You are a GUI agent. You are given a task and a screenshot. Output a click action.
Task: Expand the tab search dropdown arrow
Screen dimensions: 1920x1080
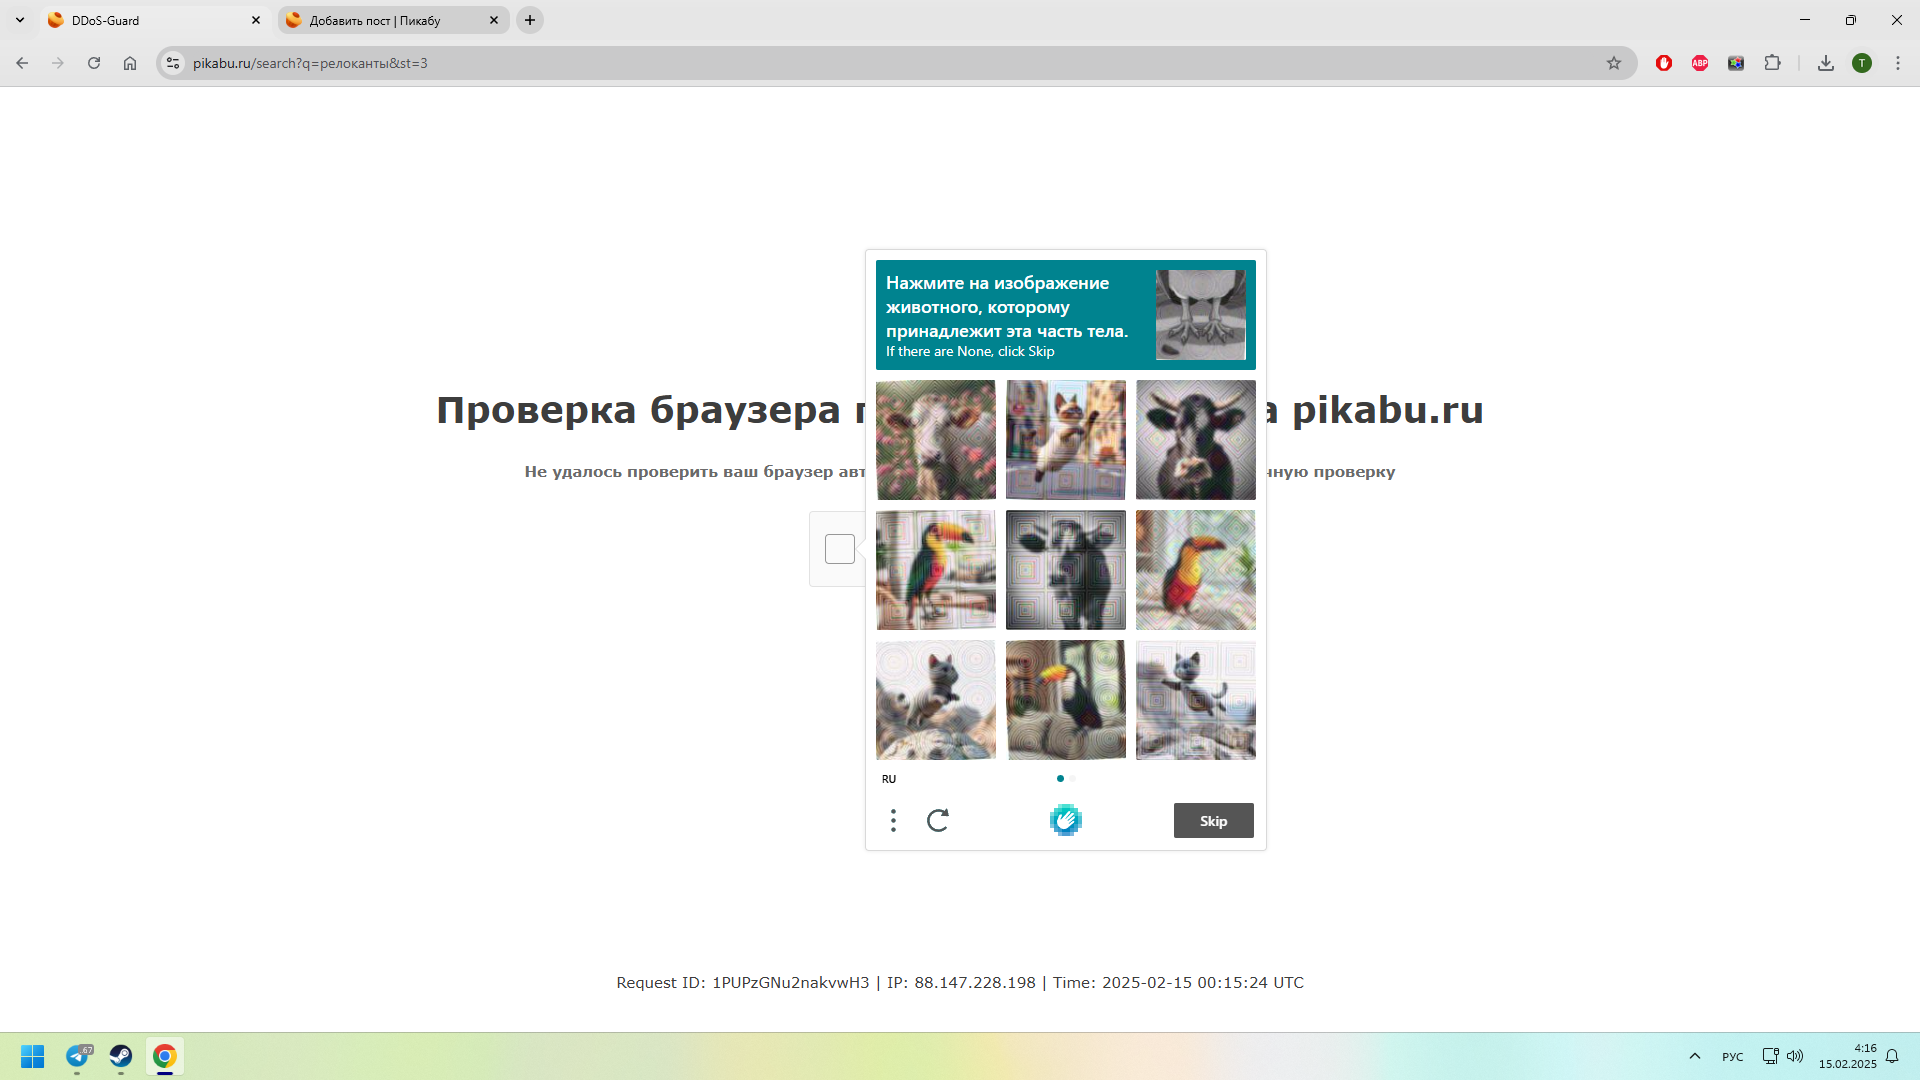[20, 20]
